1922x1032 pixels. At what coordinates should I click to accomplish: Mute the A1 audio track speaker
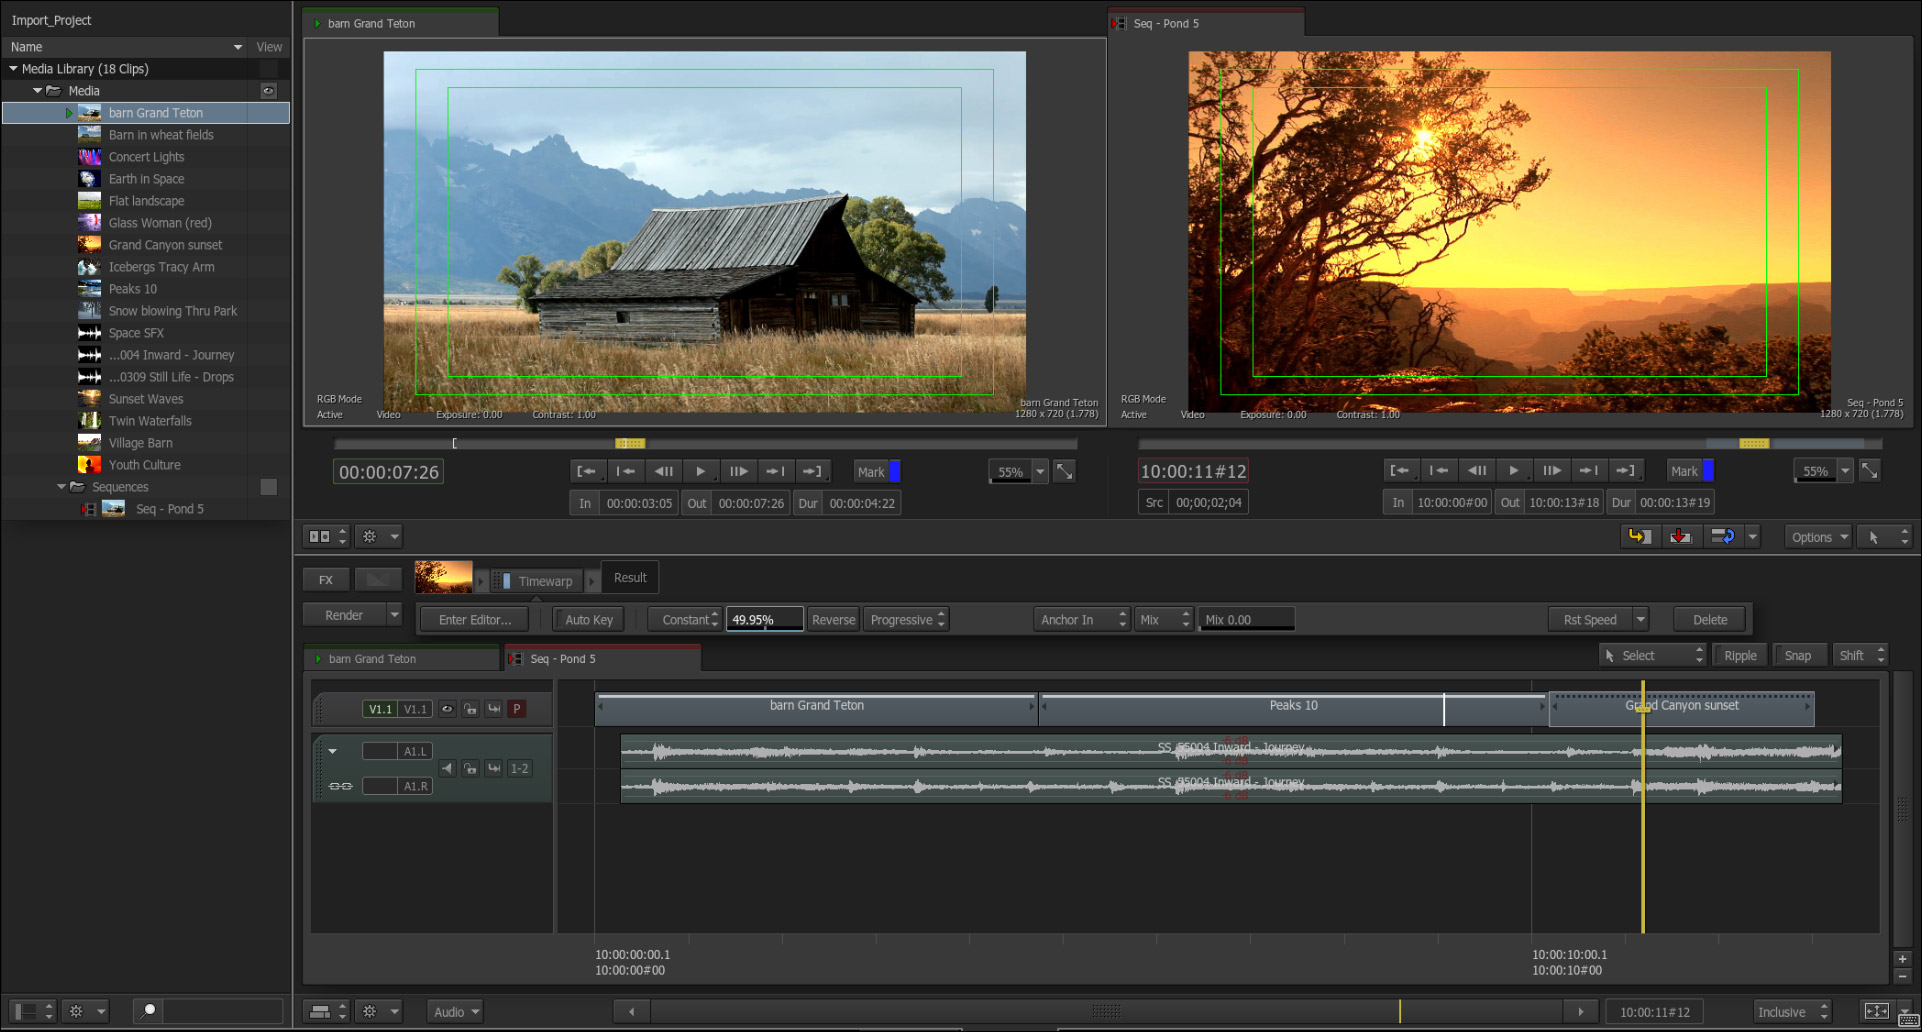coord(447,768)
